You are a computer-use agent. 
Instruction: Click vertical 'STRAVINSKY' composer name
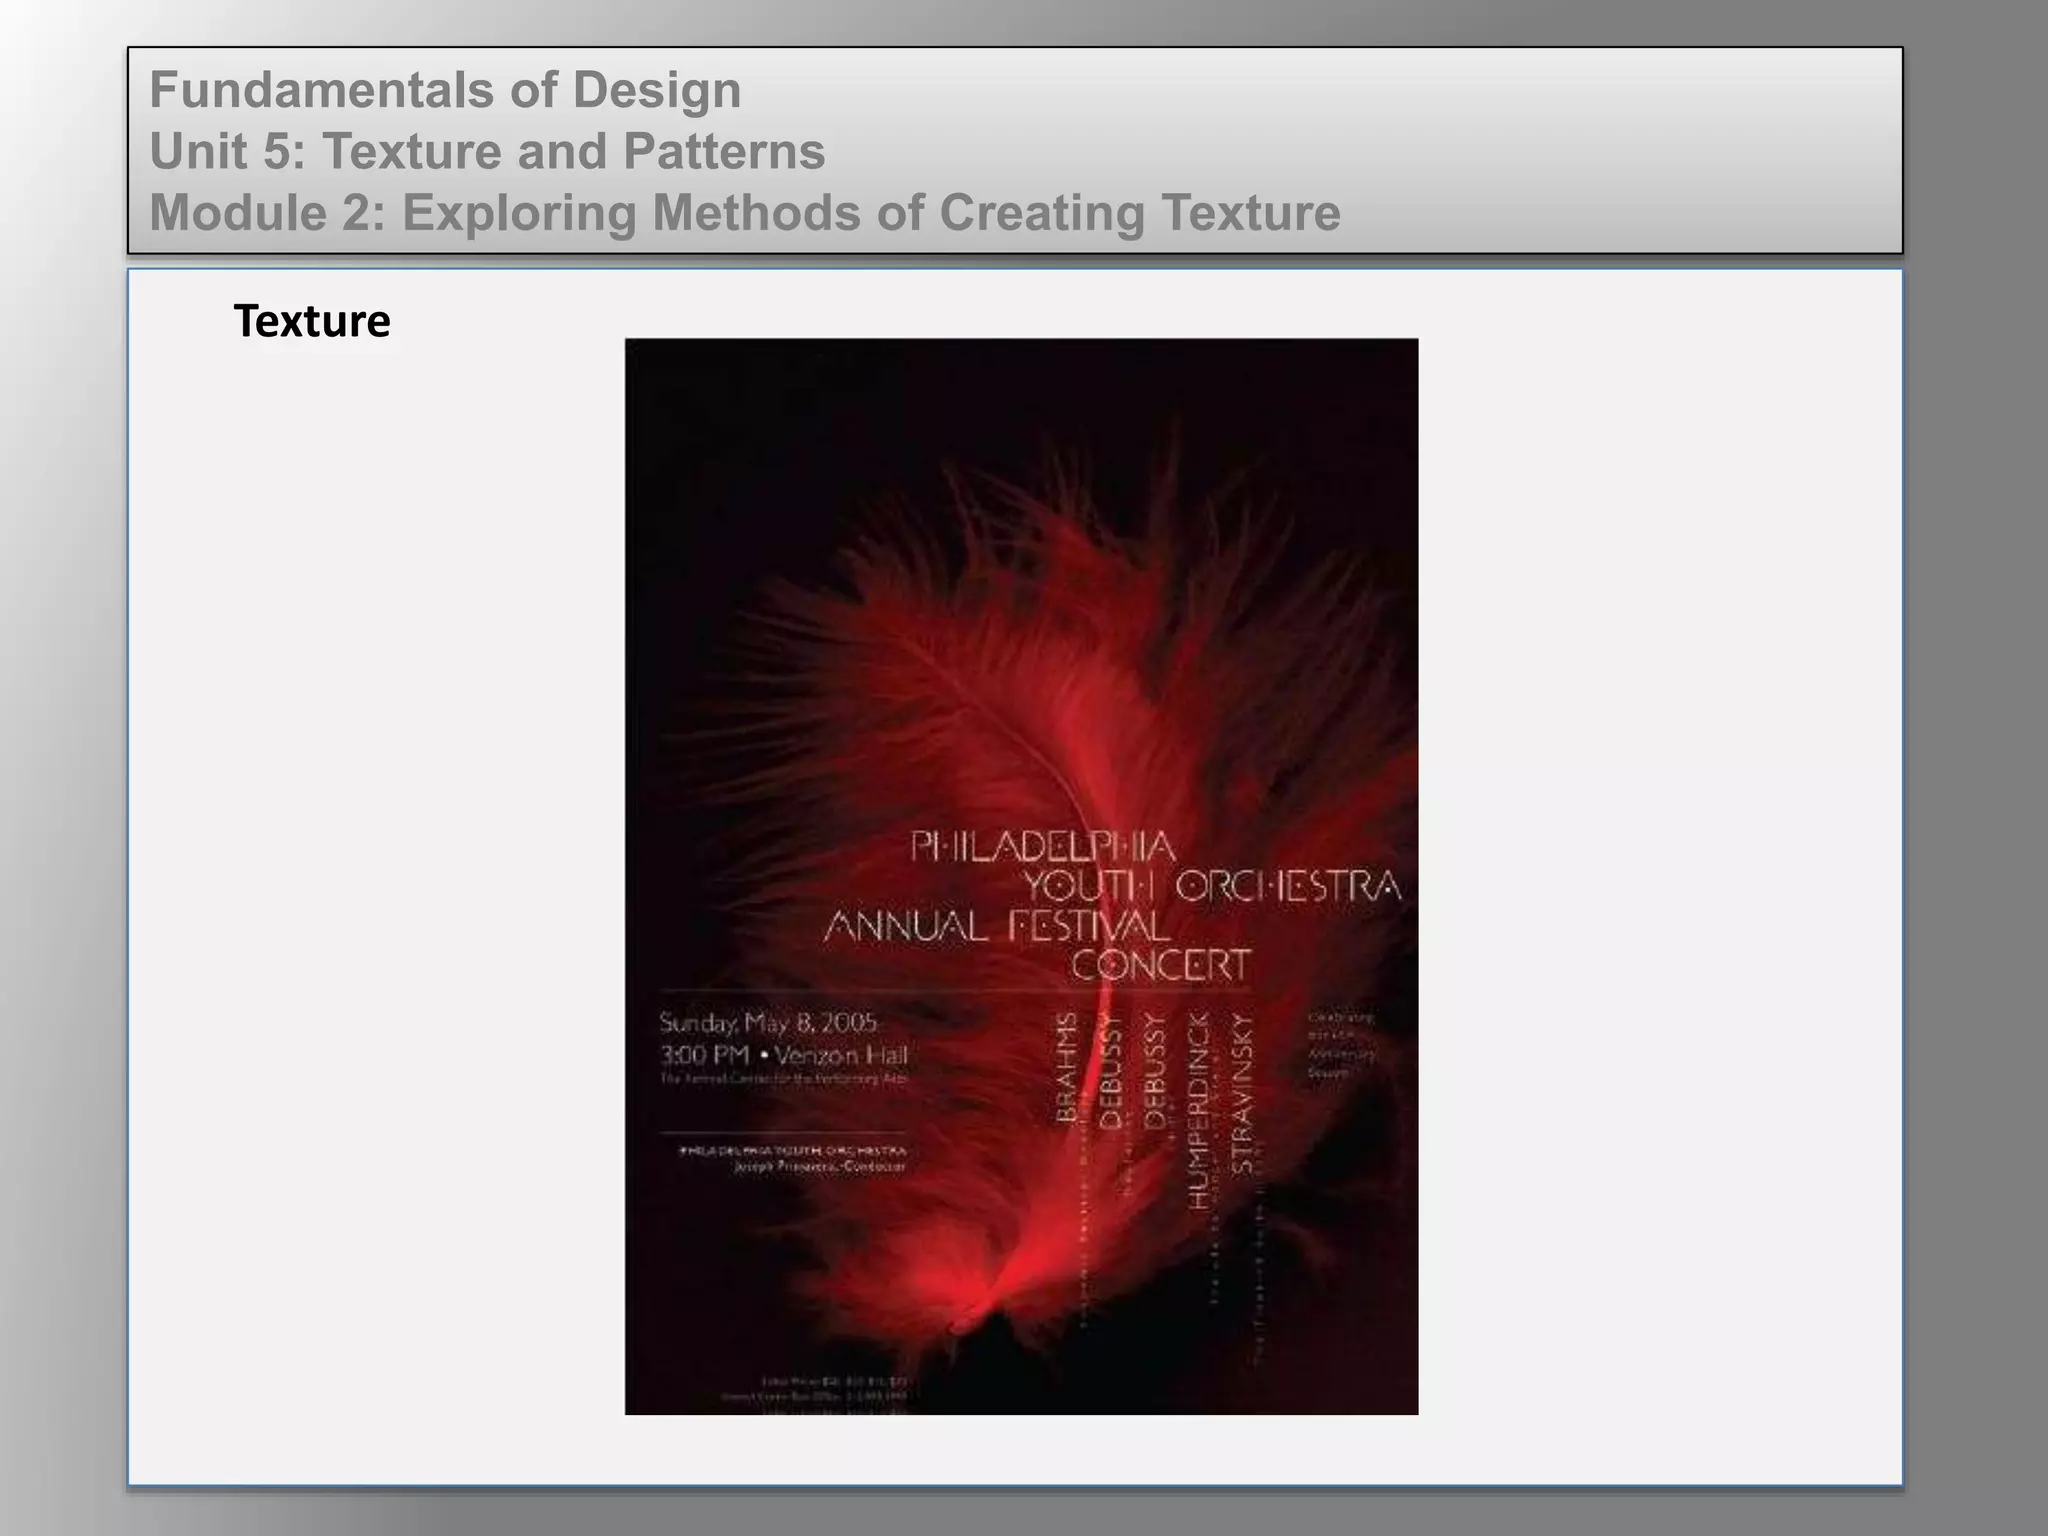[x=1242, y=1093]
